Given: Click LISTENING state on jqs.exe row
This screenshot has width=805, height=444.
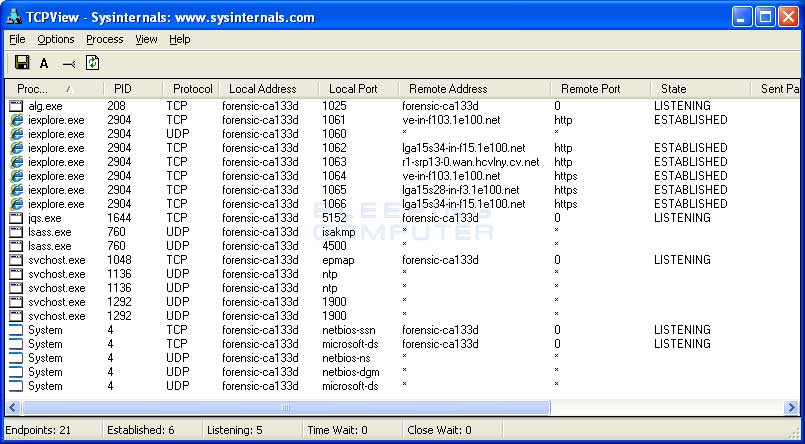Looking at the screenshot, I should (x=682, y=218).
